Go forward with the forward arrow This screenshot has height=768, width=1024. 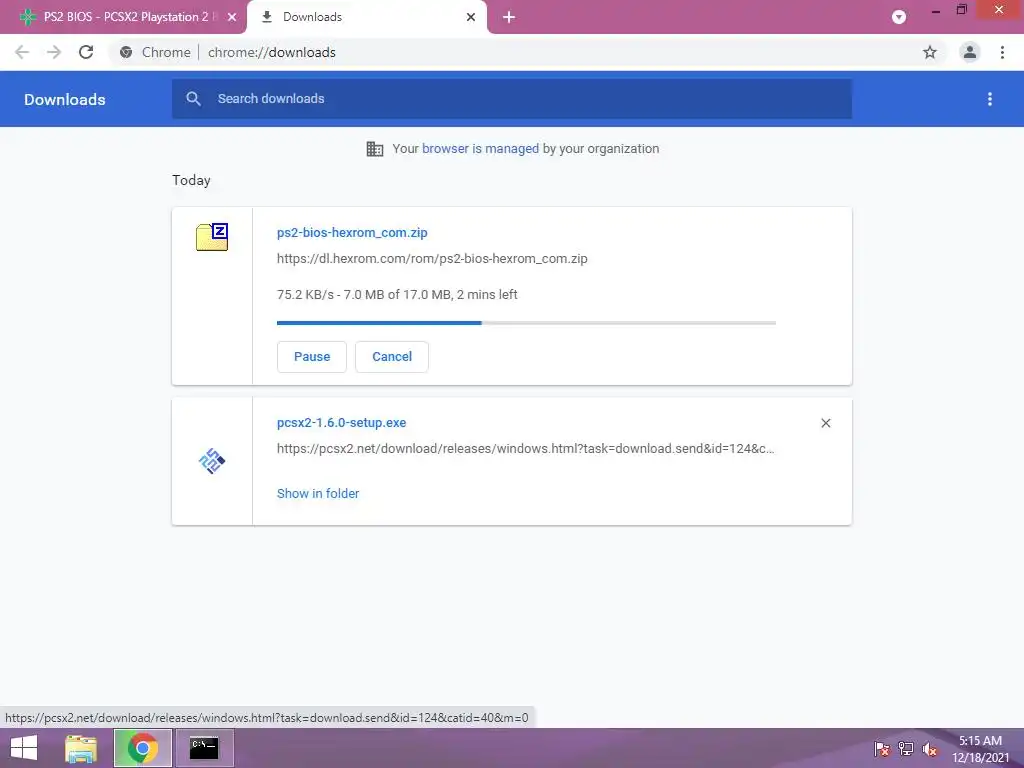click(54, 52)
